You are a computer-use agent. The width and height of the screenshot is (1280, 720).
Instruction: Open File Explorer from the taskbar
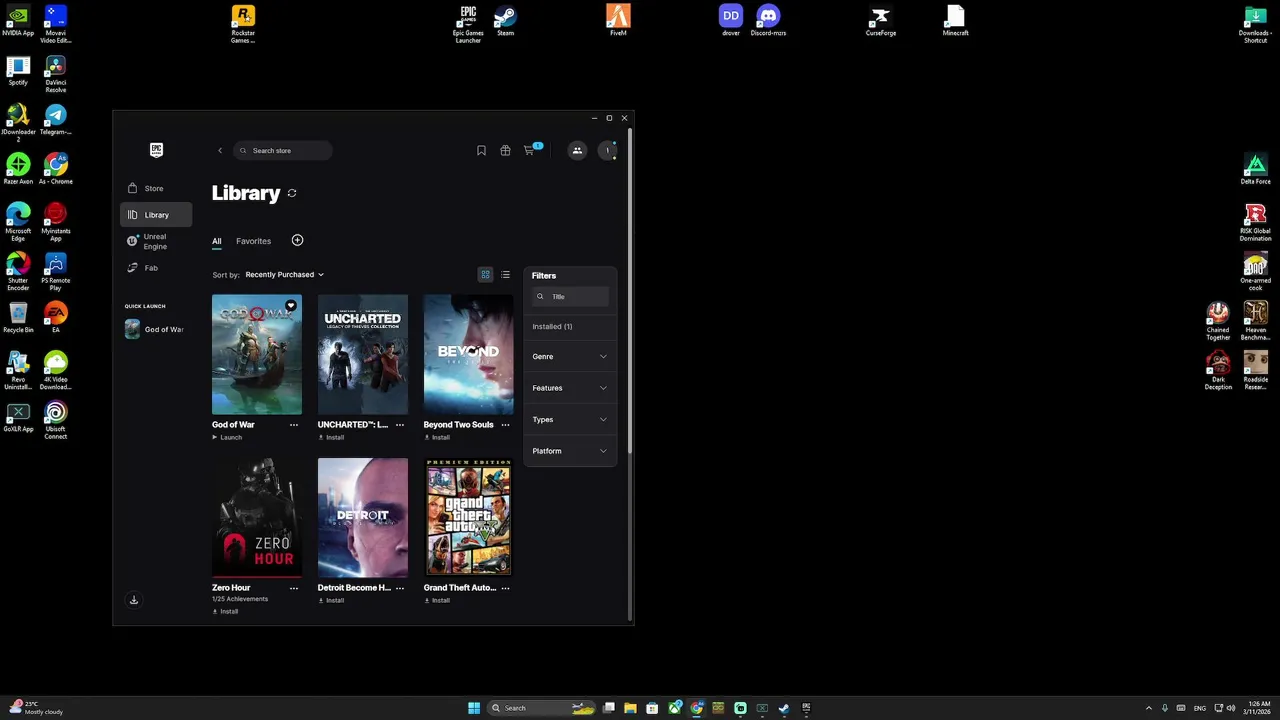click(x=630, y=708)
